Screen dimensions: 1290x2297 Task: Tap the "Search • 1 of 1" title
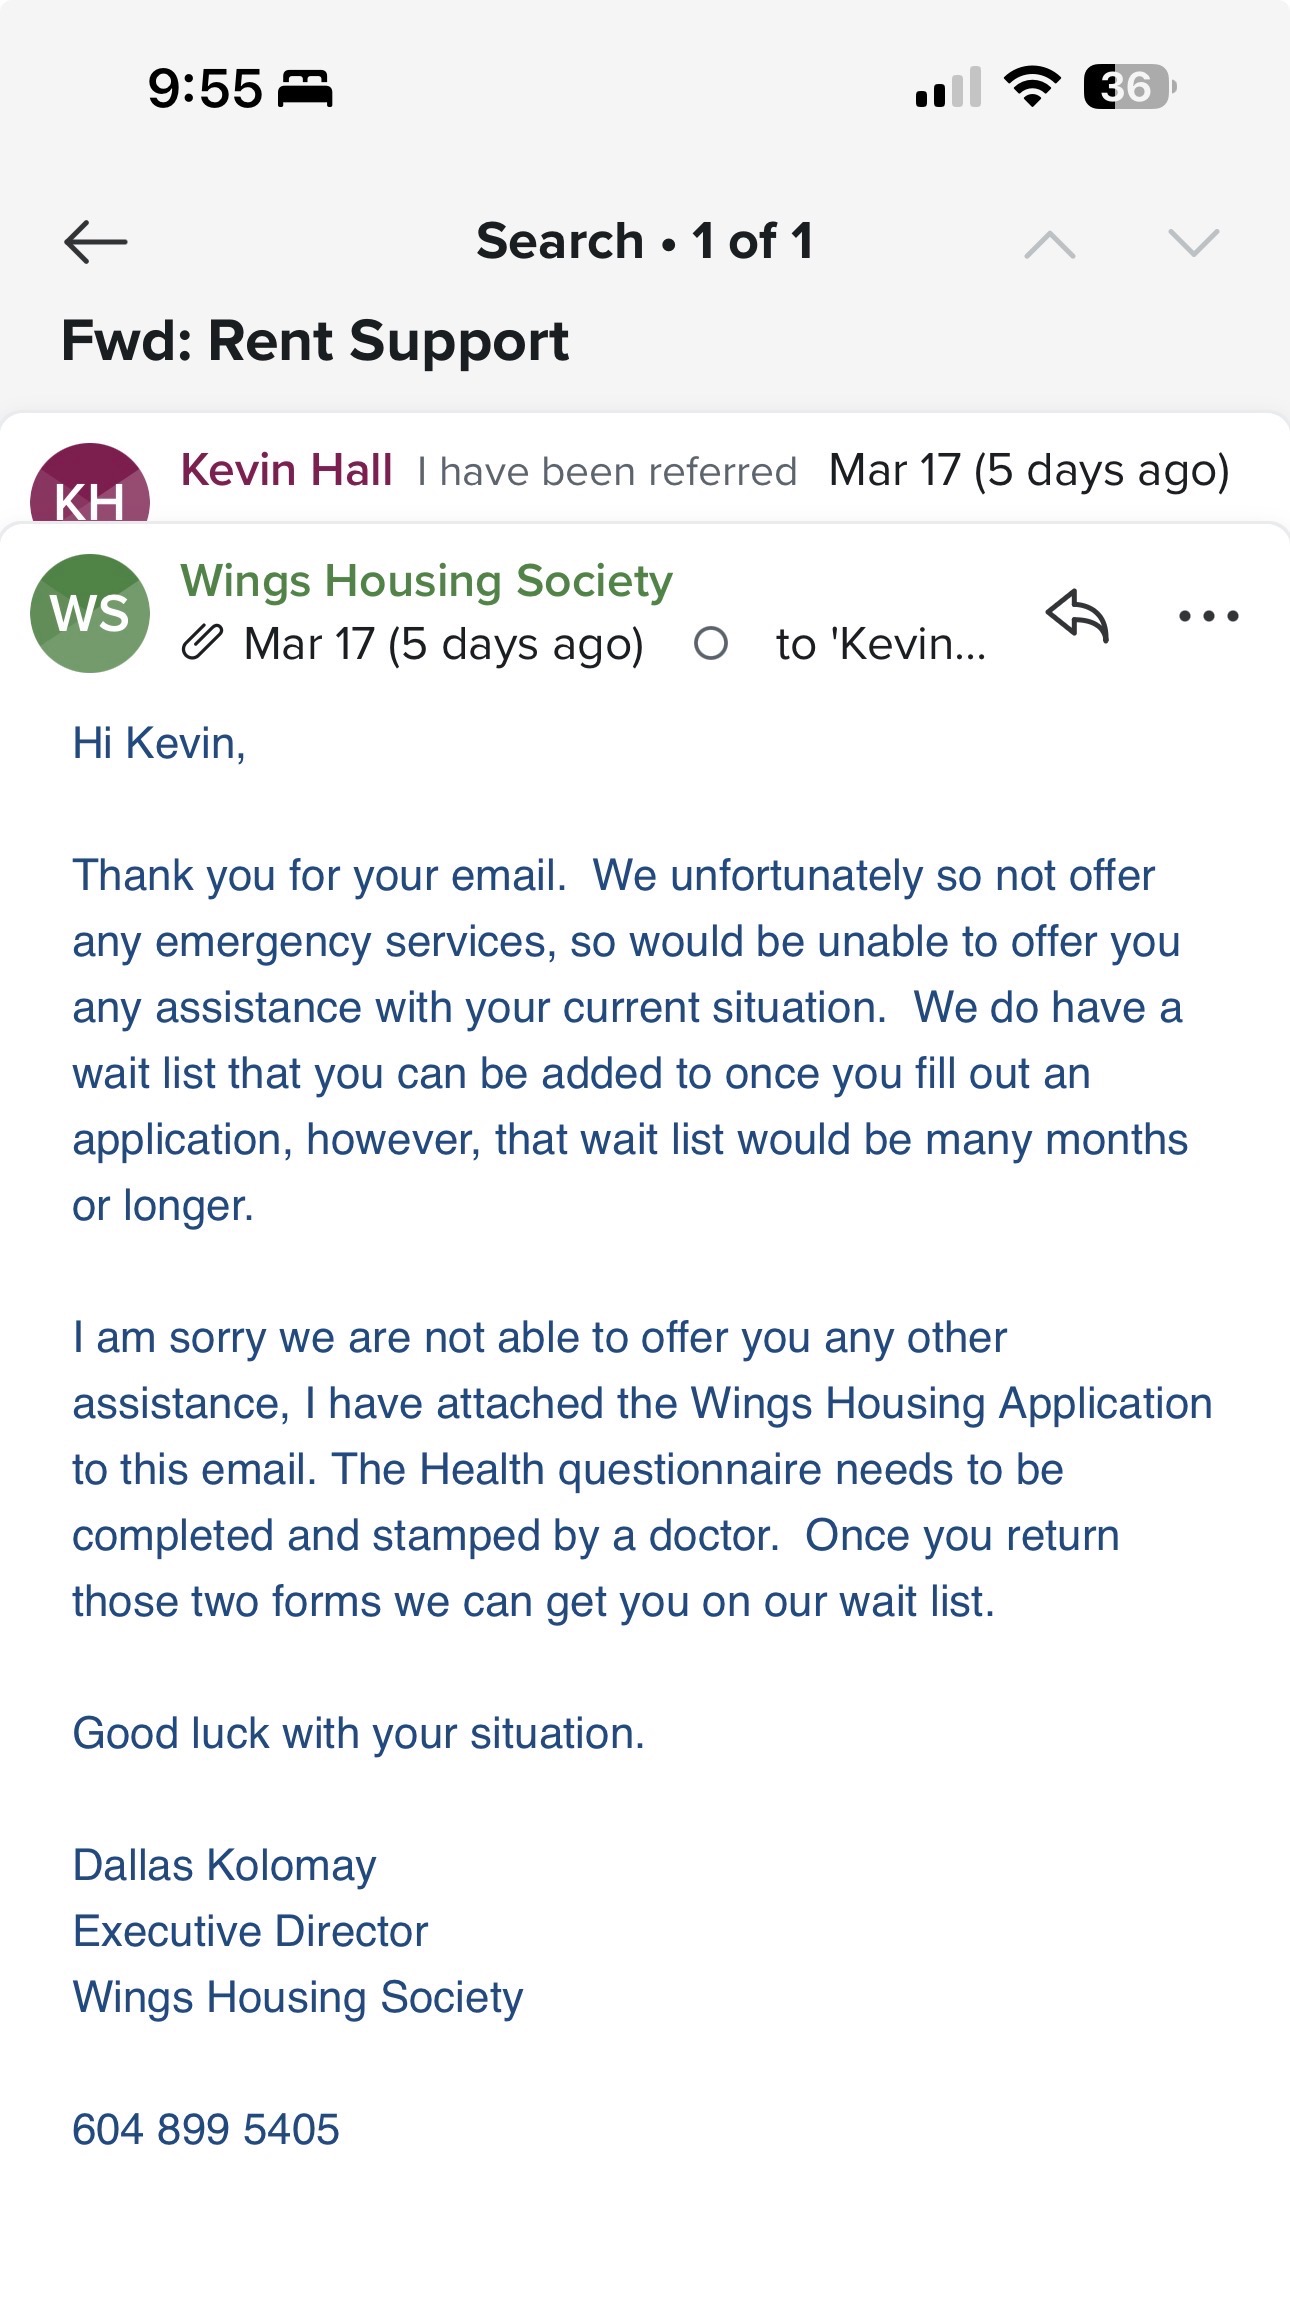click(x=645, y=241)
